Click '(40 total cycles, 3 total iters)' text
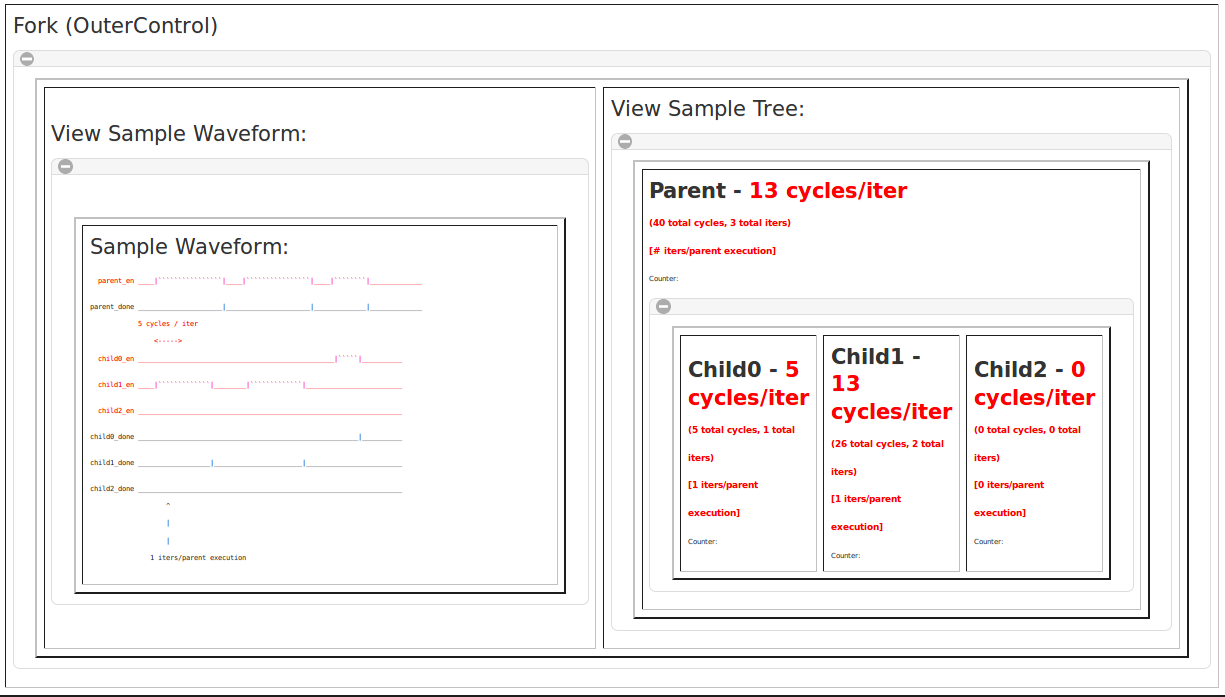This screenshot has width=1225, height=697. pos(720,223)
